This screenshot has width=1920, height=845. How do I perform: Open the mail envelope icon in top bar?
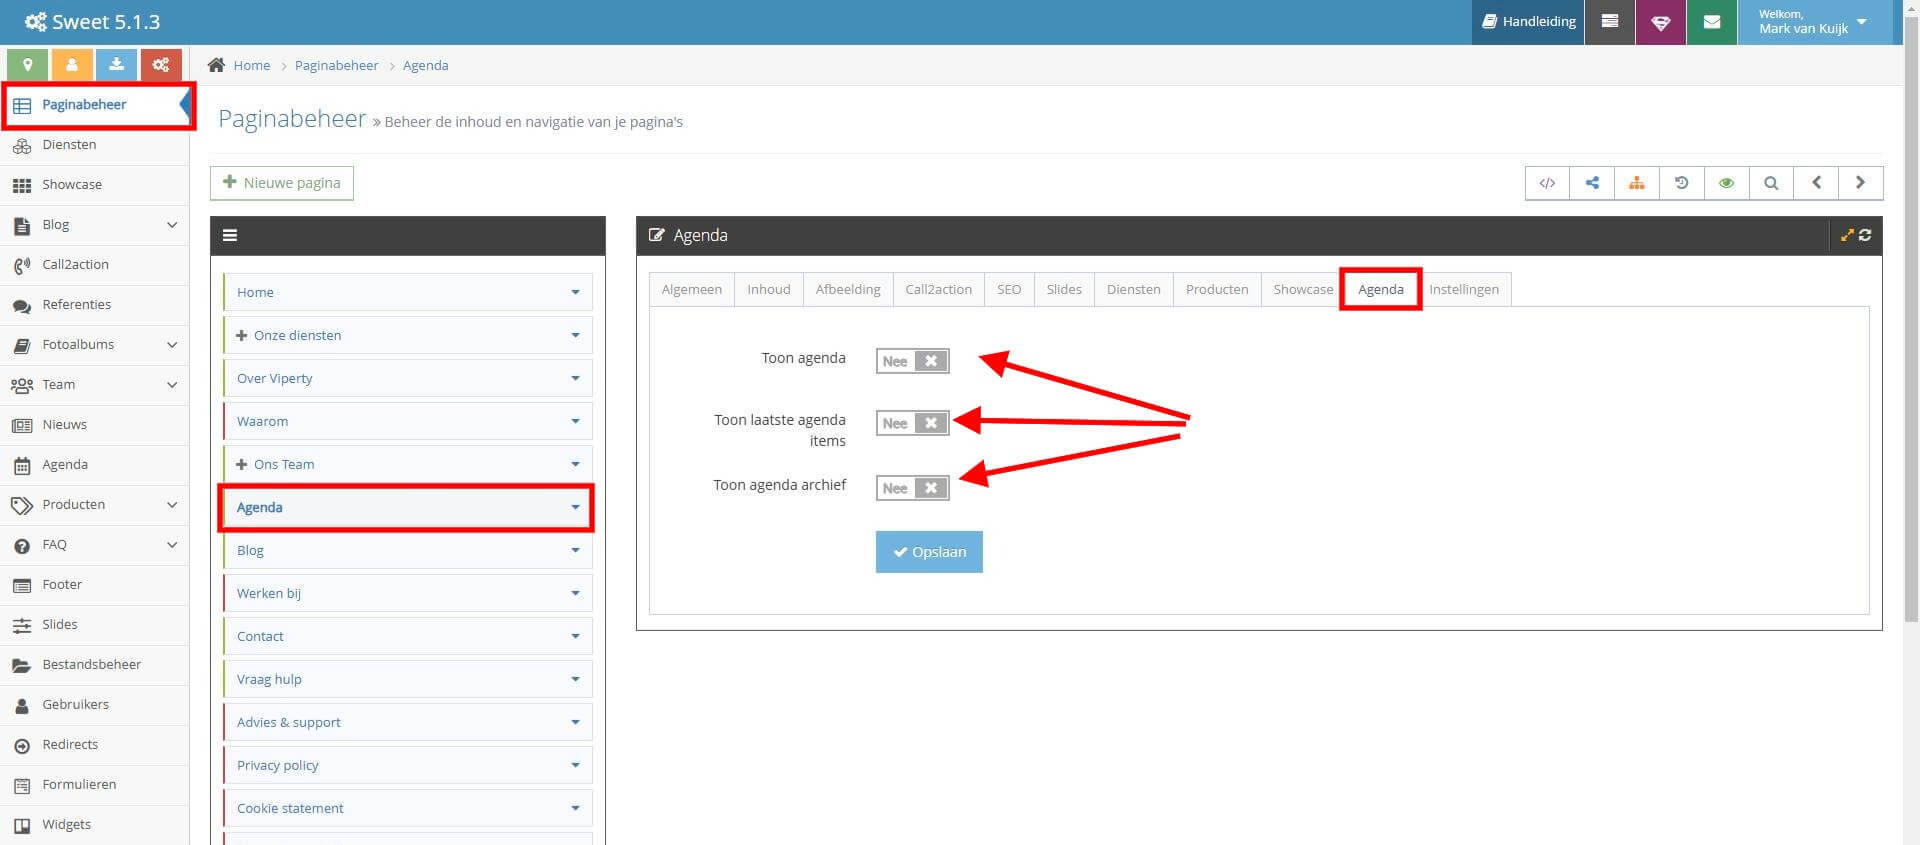[1712, 22]
